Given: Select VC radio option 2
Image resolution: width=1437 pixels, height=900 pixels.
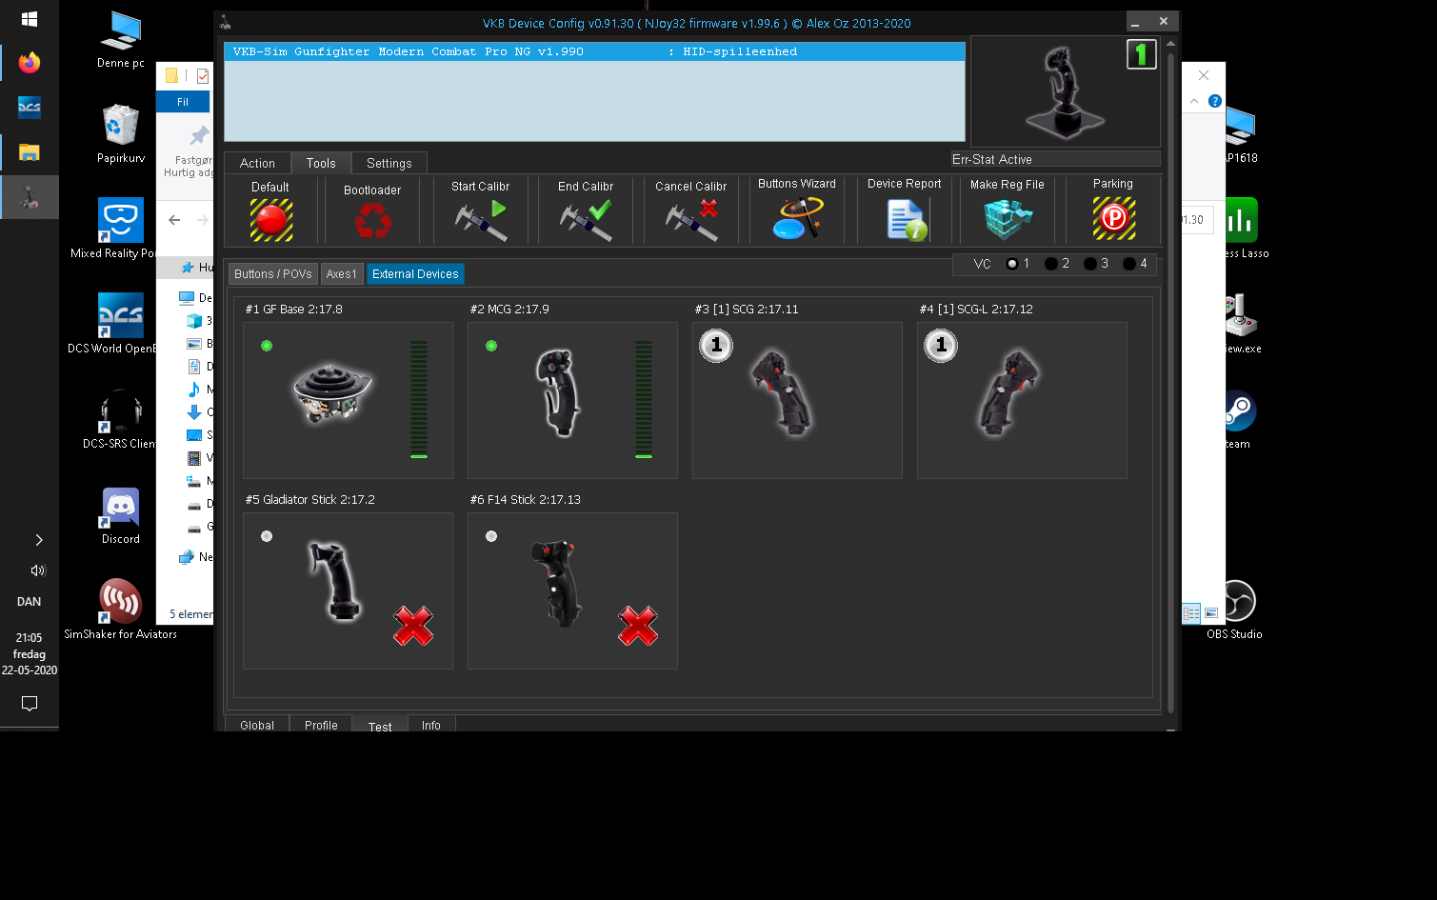Looking at the screenshot, I should pos(1051,264).
